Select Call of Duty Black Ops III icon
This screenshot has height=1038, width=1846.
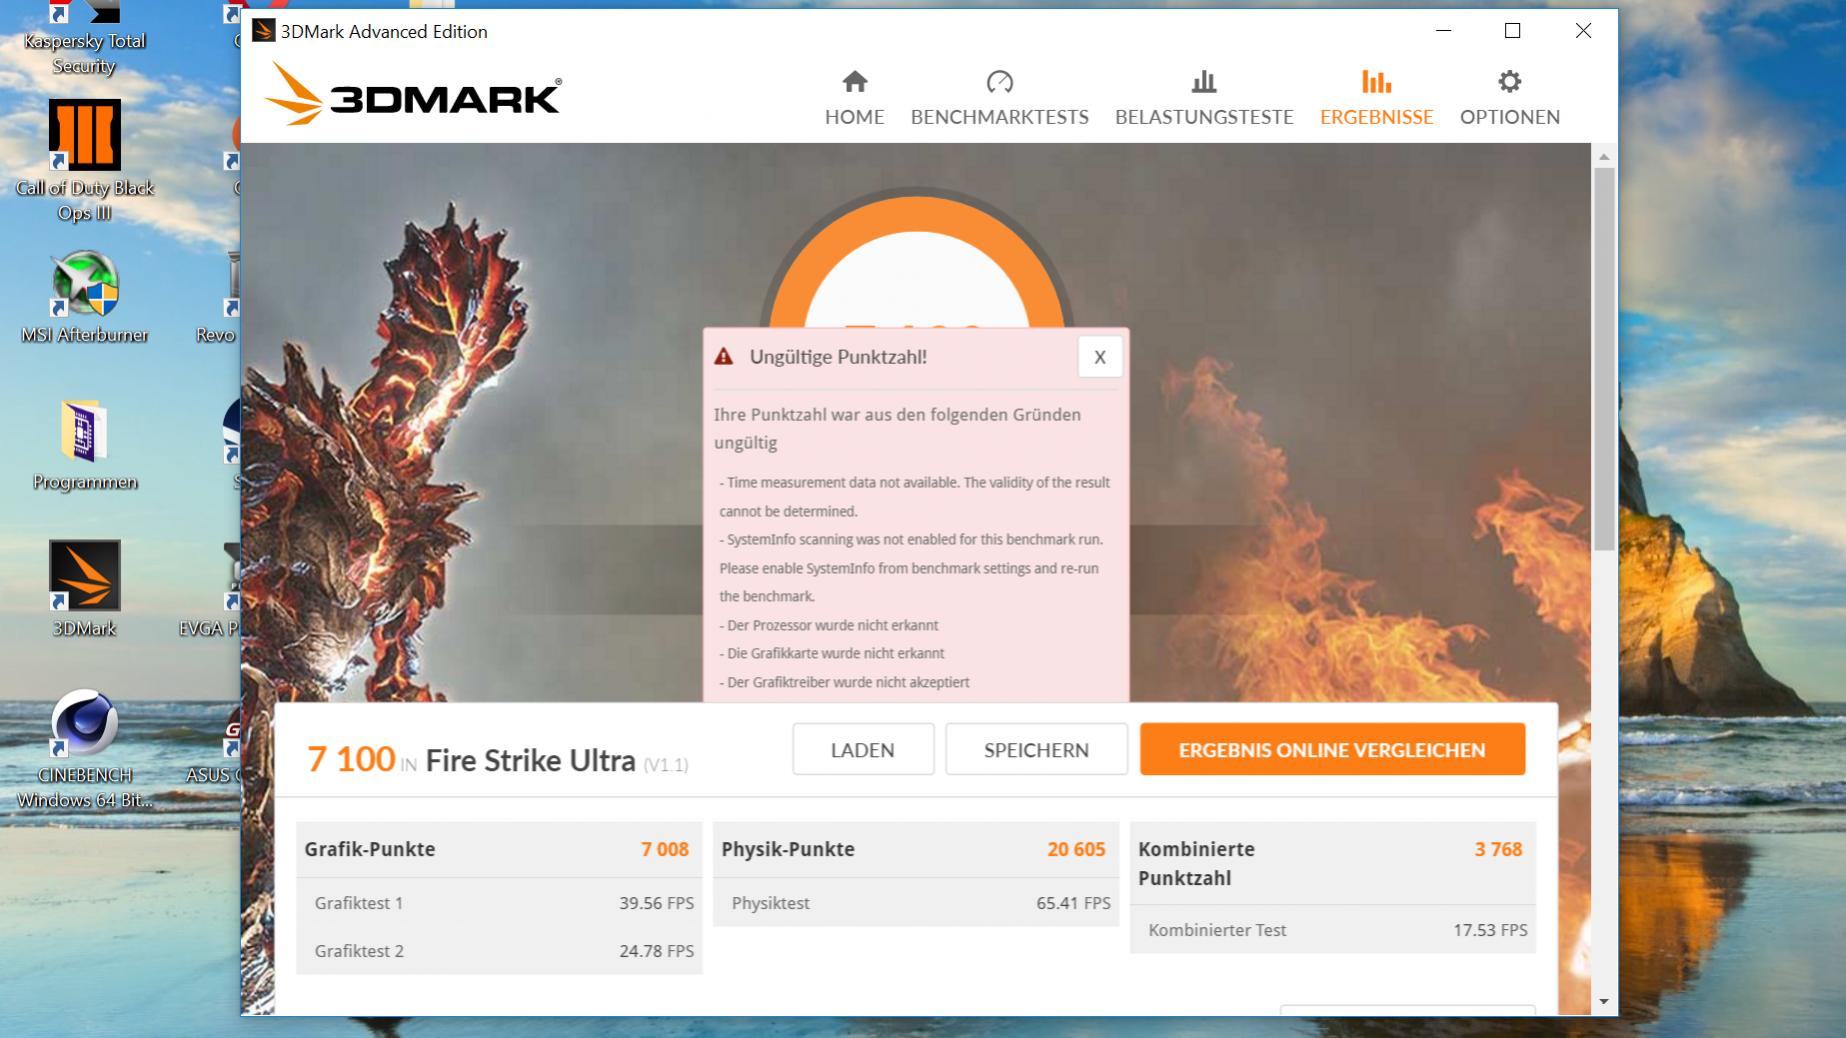click(85, 160)
